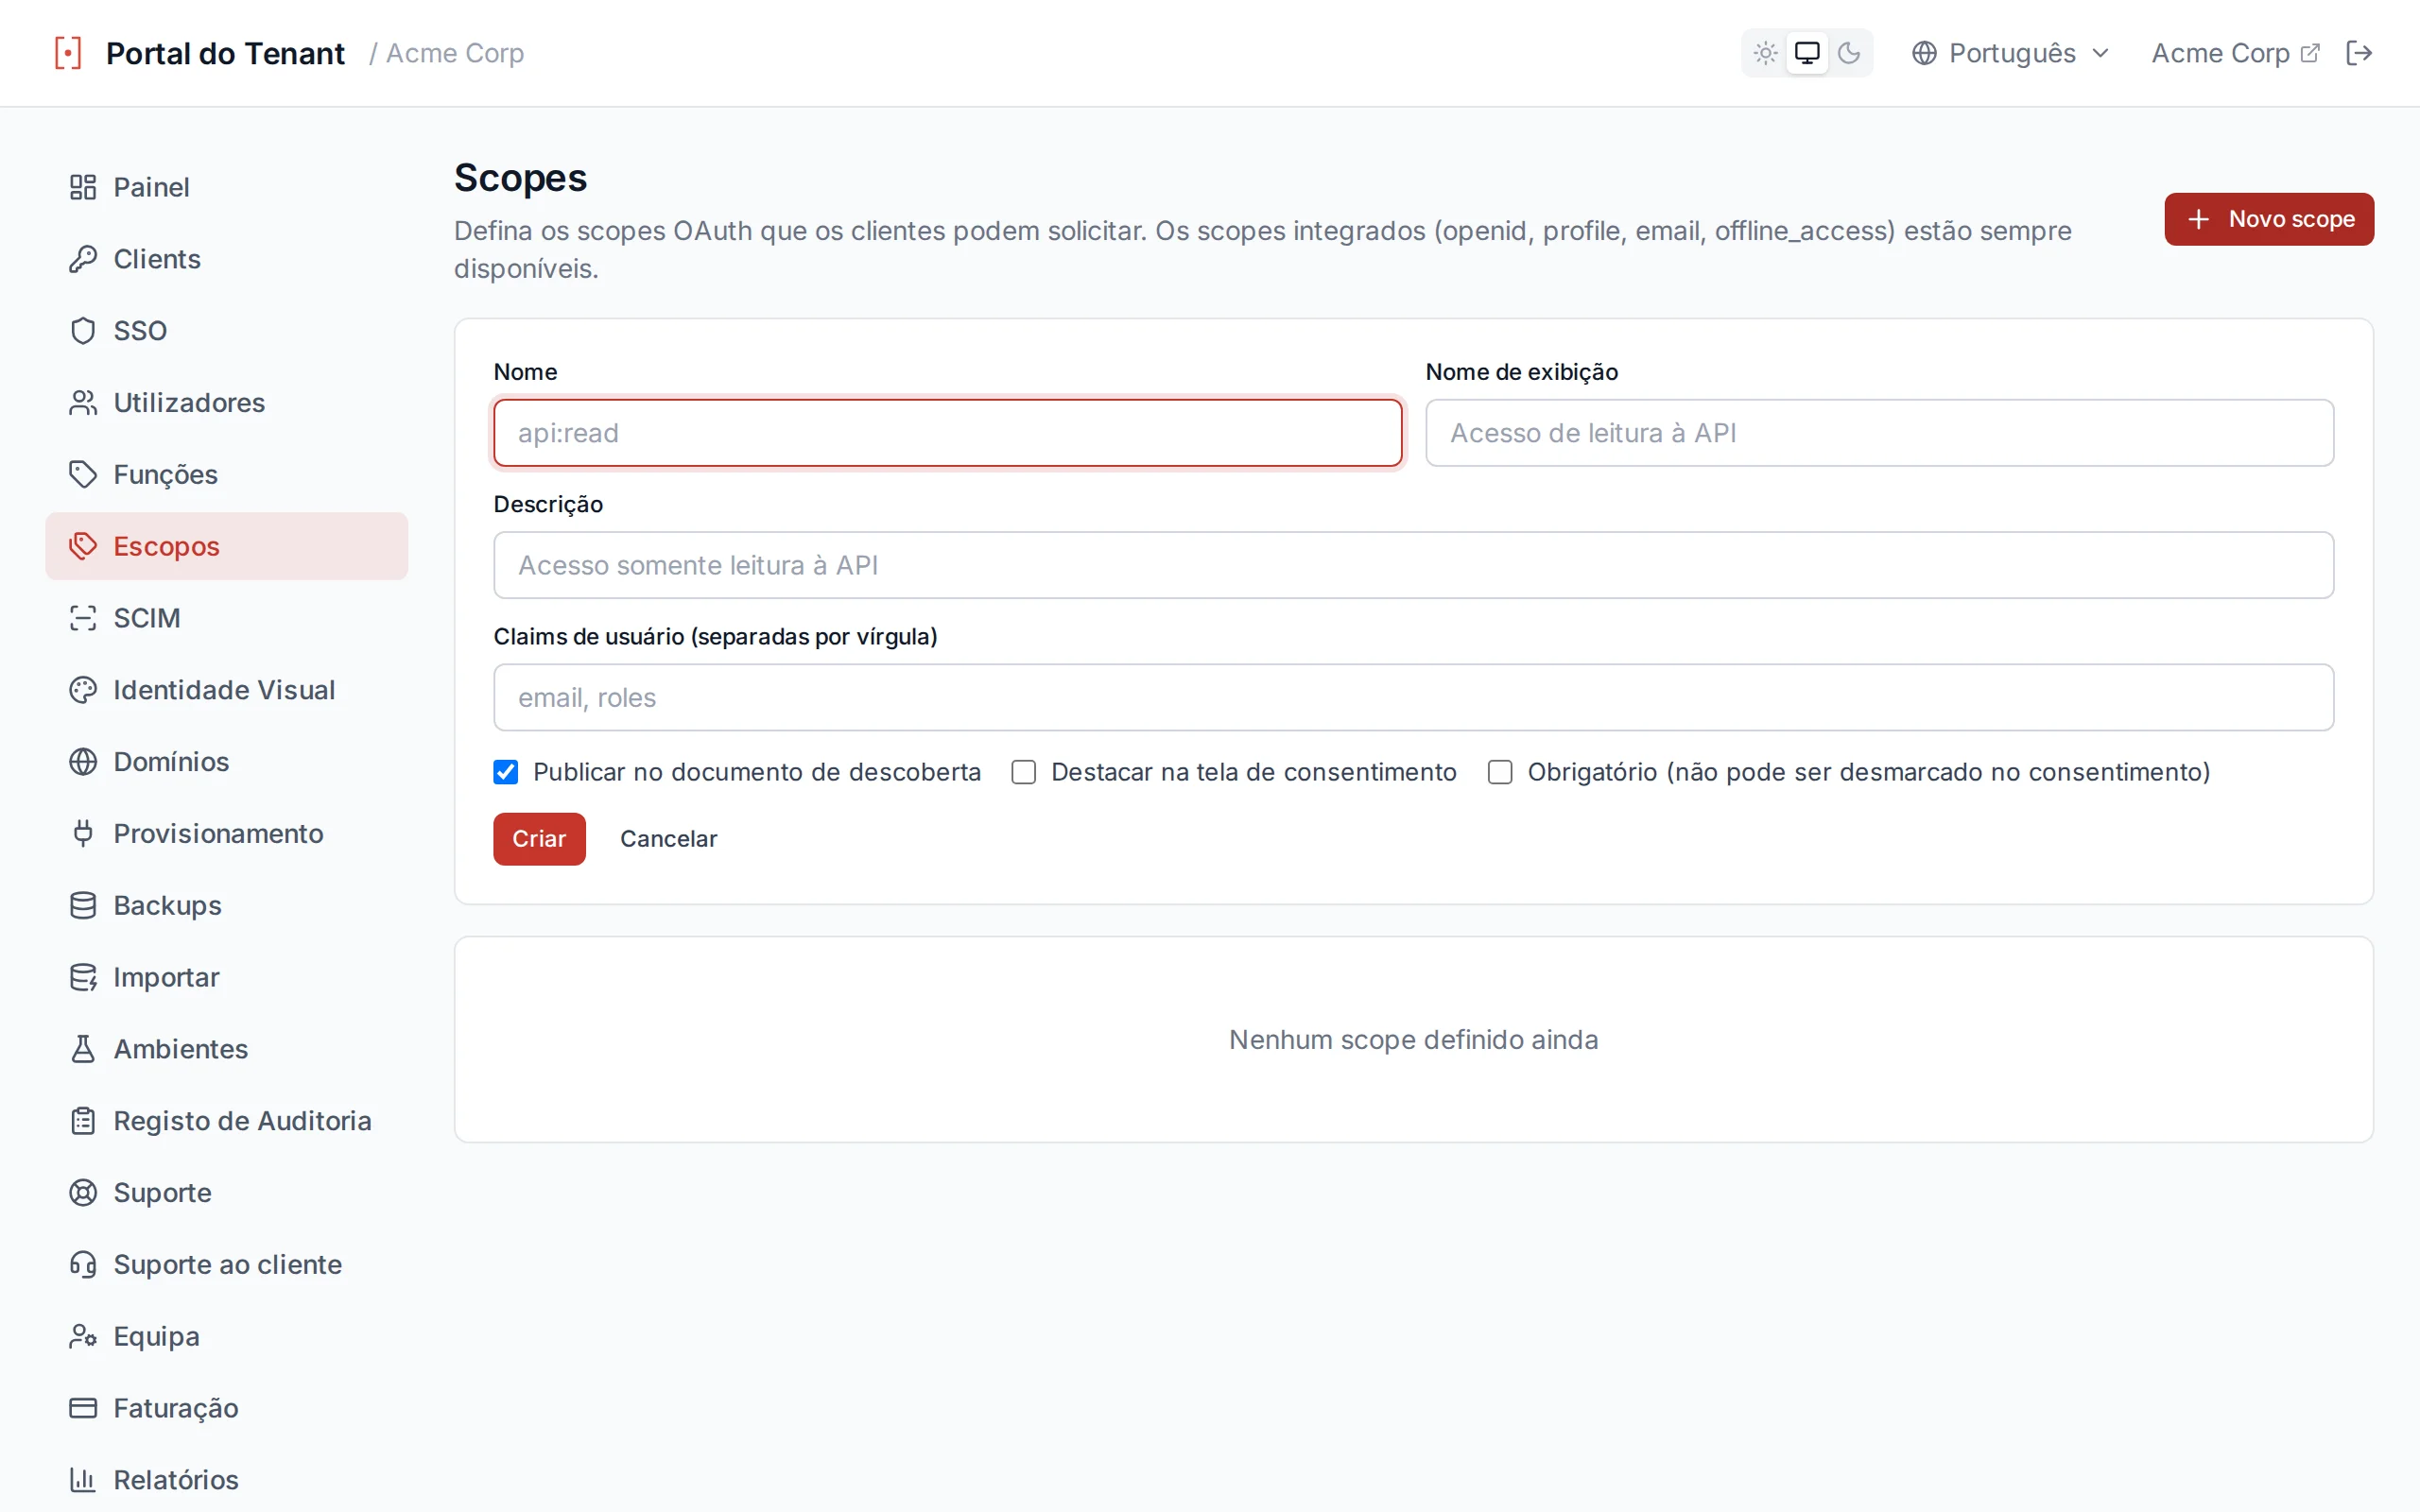Image resolution: width=2420 pixels, height=1512 pixels.
Task: Open Suporte ao cliente
Action: [227, 1265]
